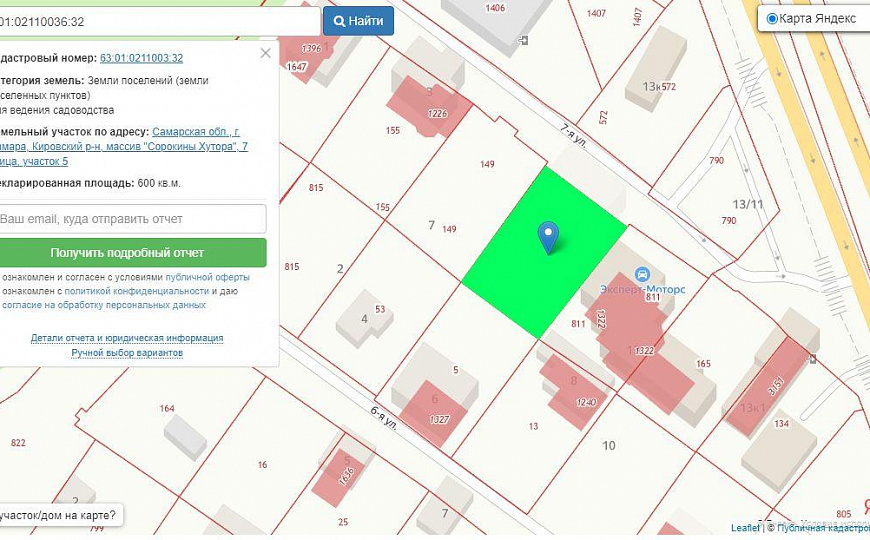The image size is (870, 540).
Task: Open cadastral number 63:01:0211003:32 link
Action: [x=141, y=59]
